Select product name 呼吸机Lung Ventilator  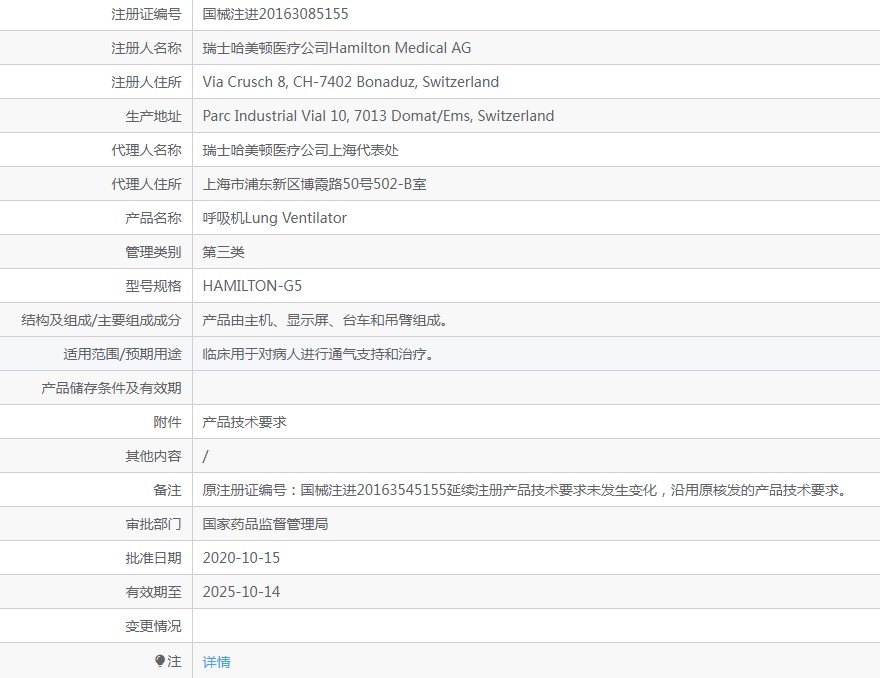[274, 218]
